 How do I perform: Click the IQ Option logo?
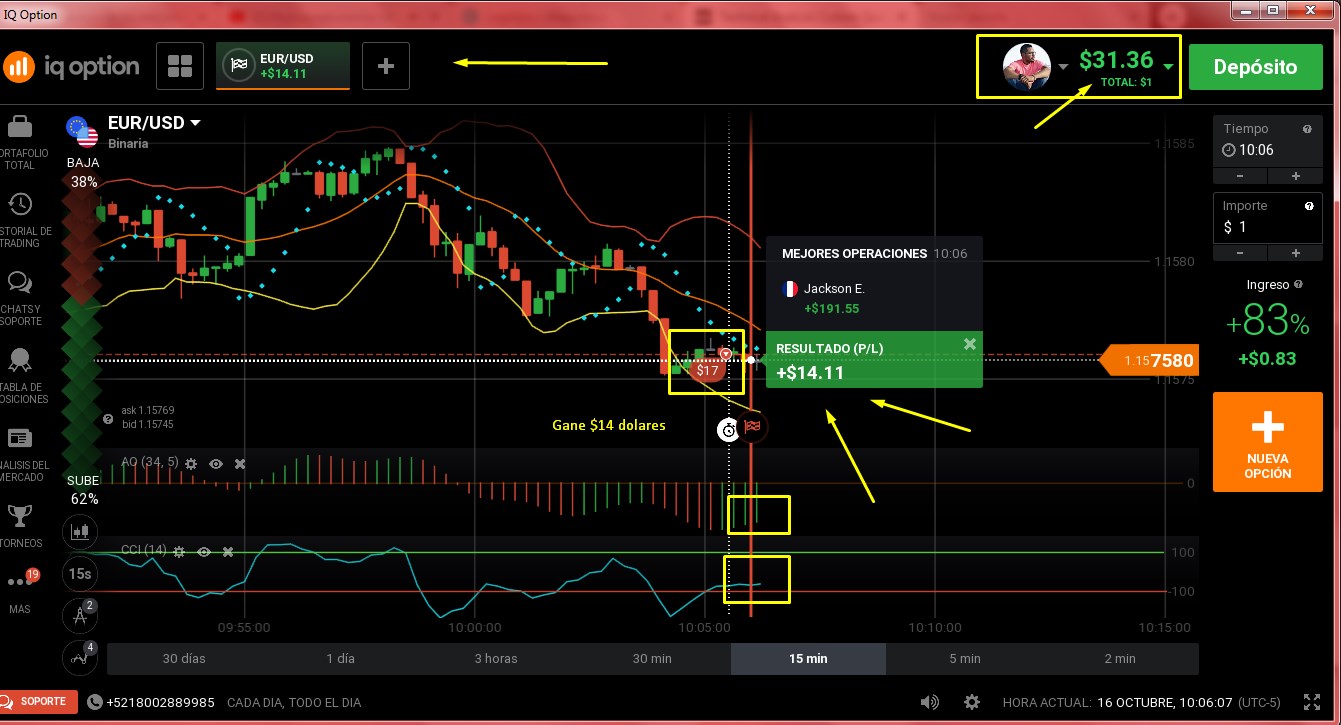tap(71, 66)
